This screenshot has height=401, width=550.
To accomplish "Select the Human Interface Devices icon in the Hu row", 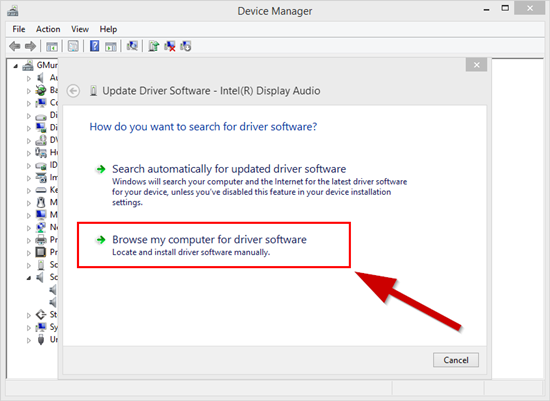I will pos(41,153).
